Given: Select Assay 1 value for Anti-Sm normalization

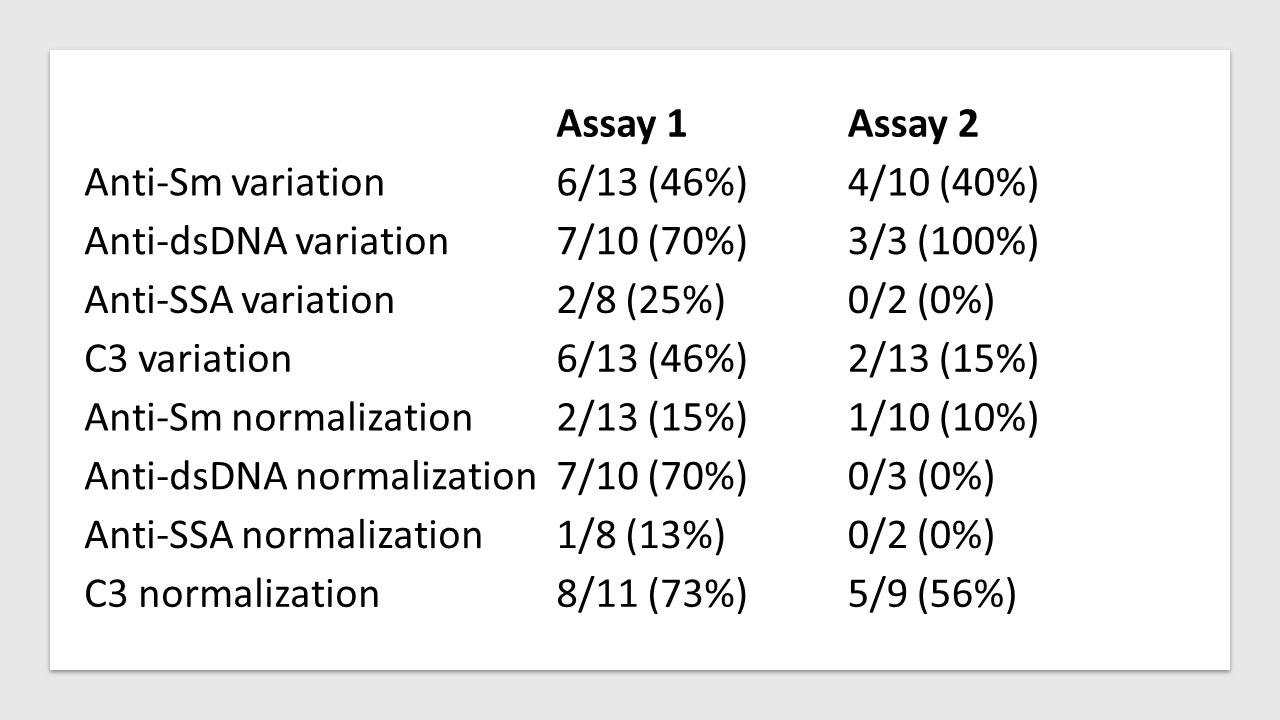Looking at the screenshot, I should pos(651,417).
